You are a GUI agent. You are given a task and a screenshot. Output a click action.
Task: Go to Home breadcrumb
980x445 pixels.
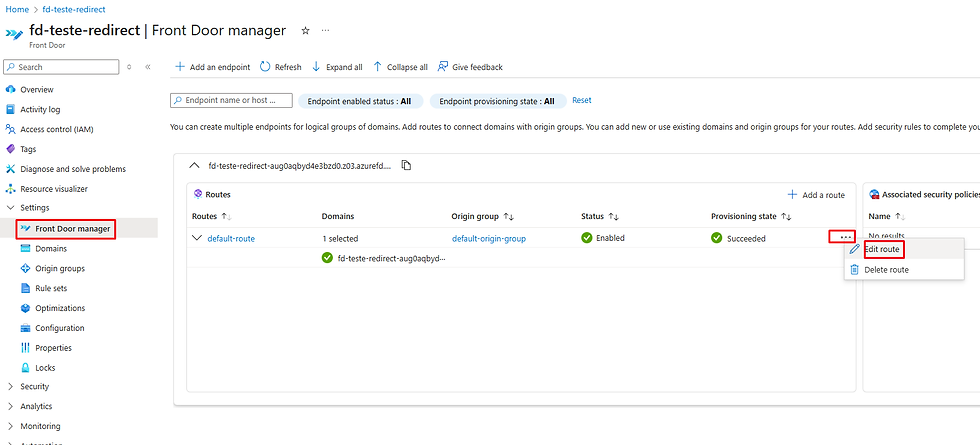coord(18,9)
